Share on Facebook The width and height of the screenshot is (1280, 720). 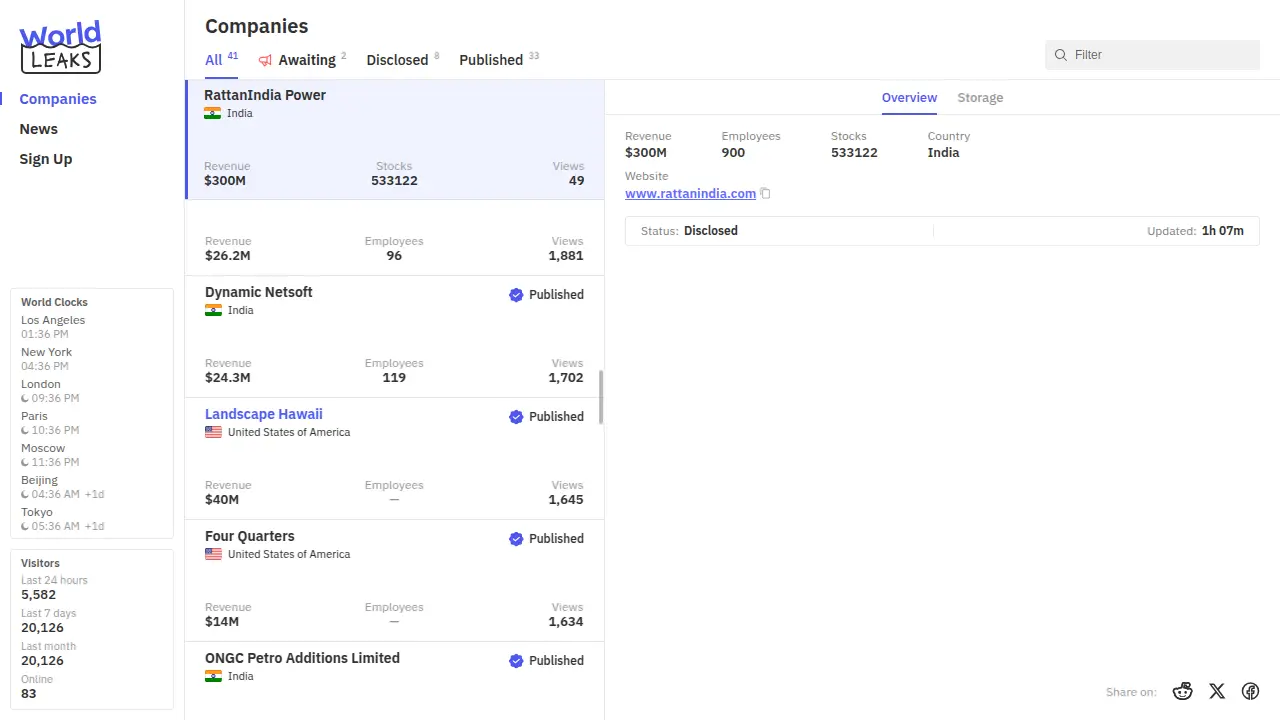point(1250,691)
